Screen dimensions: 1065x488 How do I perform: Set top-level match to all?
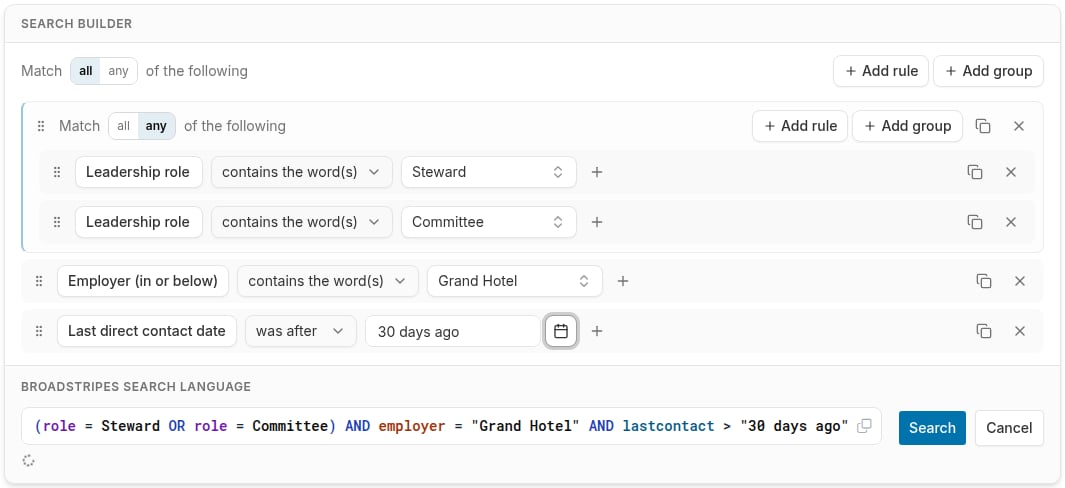(x=86, y=71)
